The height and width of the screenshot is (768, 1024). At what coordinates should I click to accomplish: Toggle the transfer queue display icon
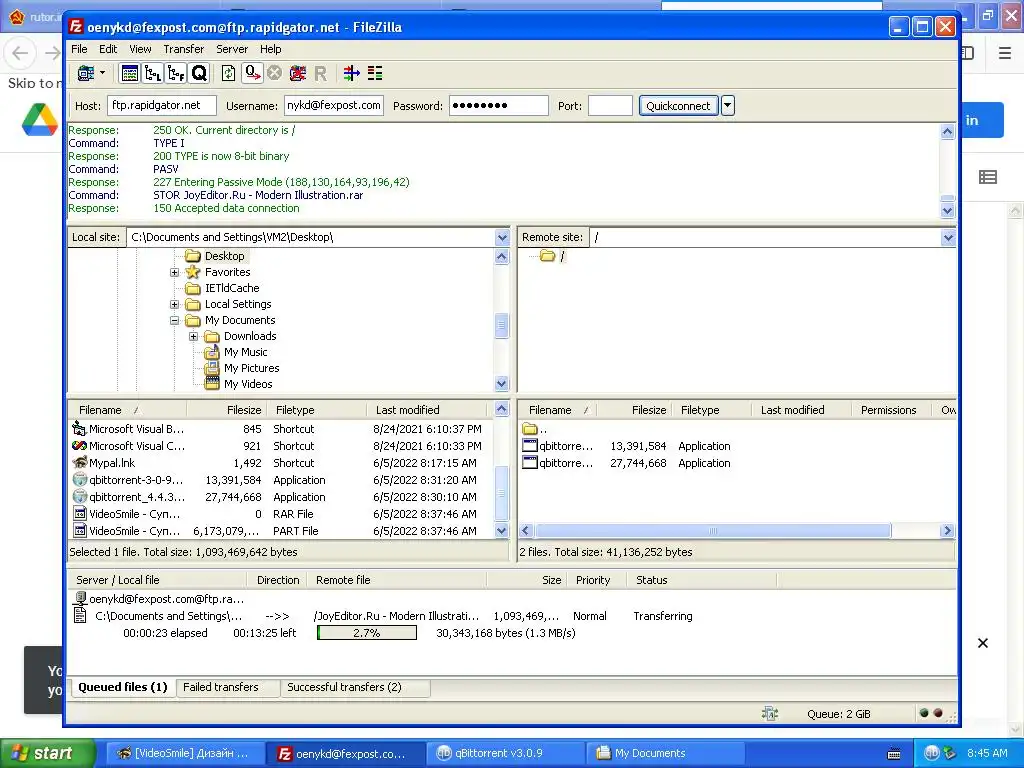(x=199, y=73)
